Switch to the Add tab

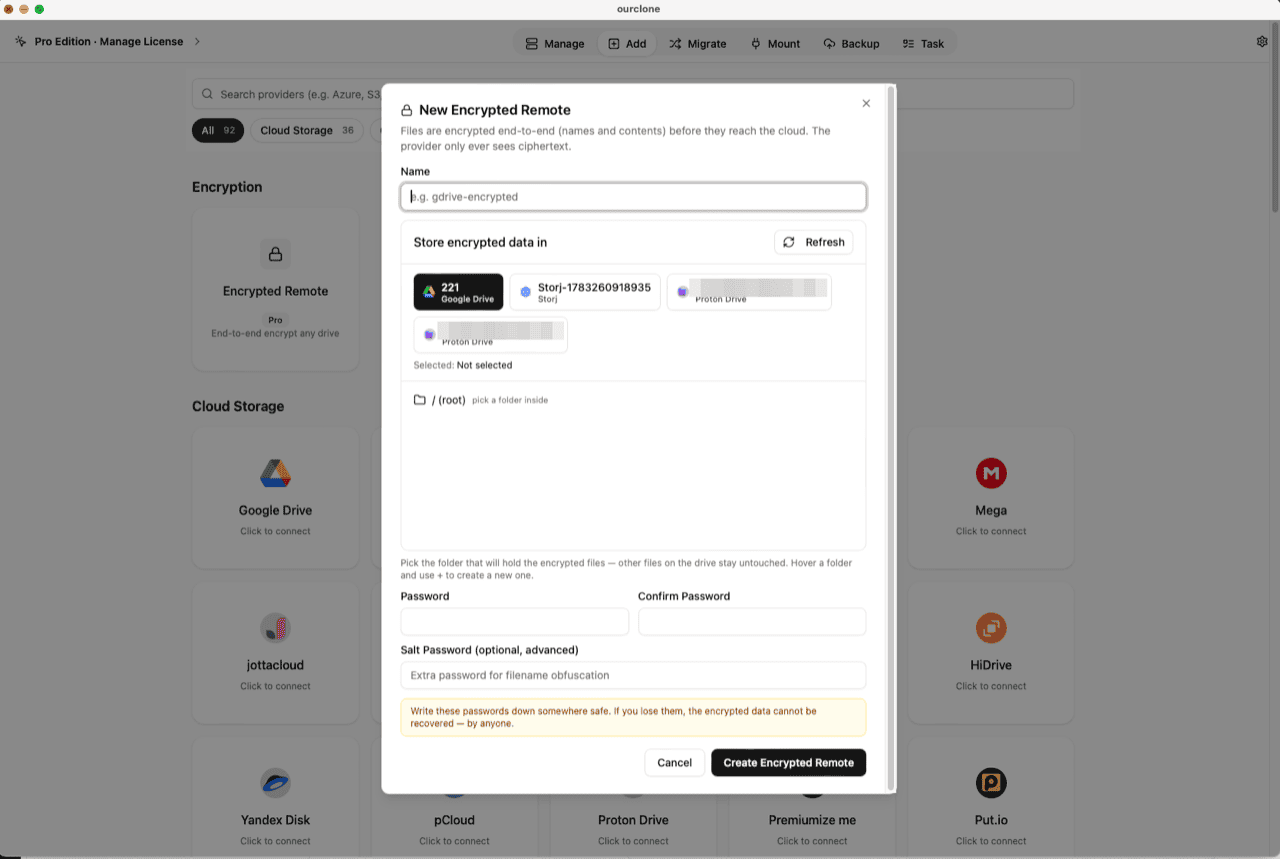click(627, 44)
